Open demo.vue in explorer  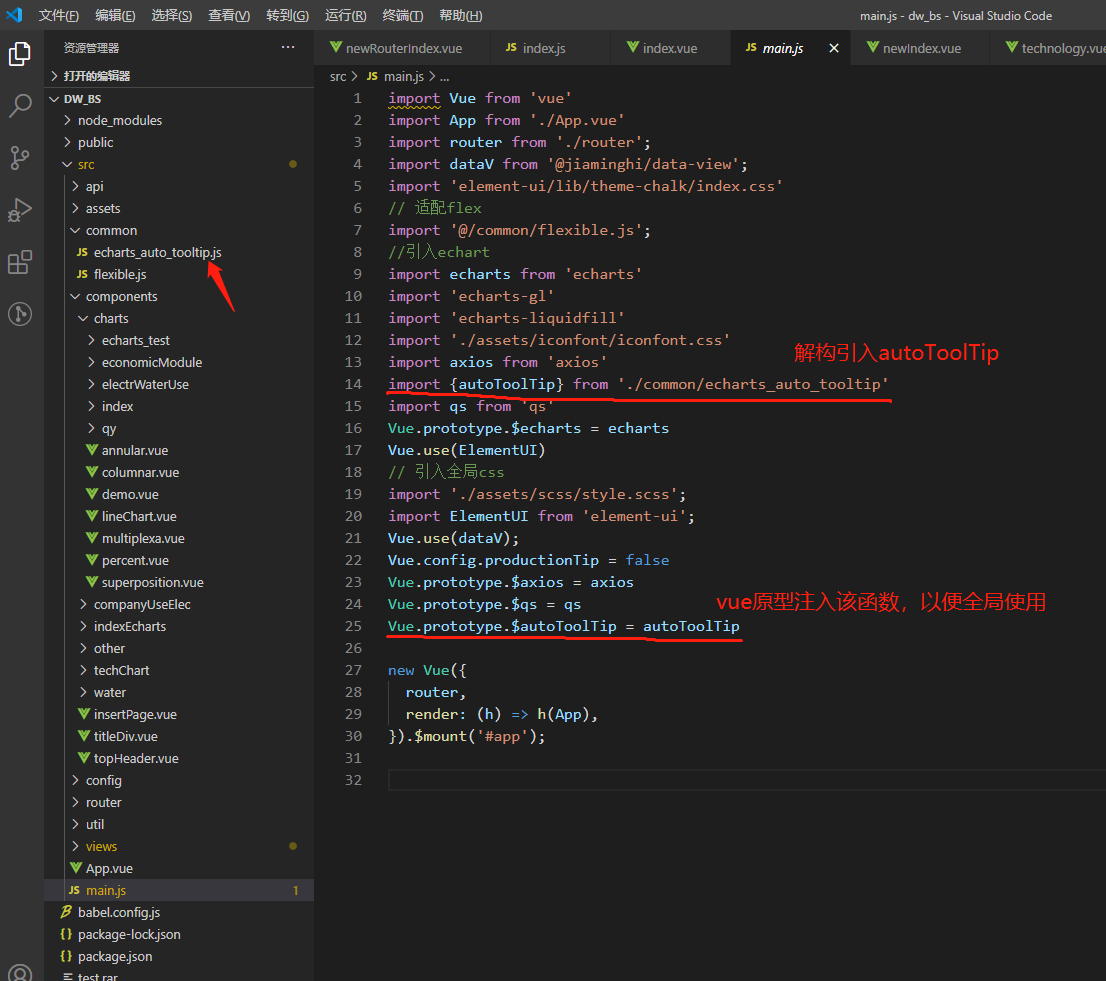click(x=179, y=494)
